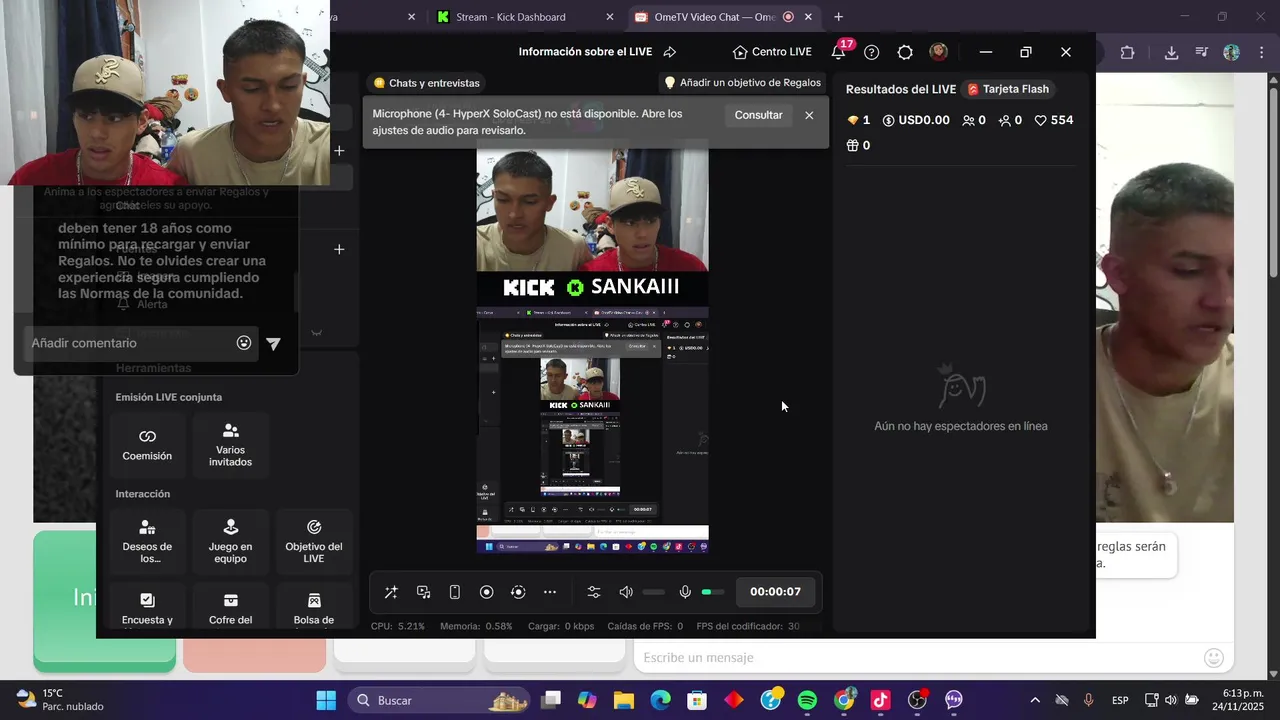Open Centro LIVE
Image resolution: width=1280 pixels, height=720 pixels.
point(772,52)
